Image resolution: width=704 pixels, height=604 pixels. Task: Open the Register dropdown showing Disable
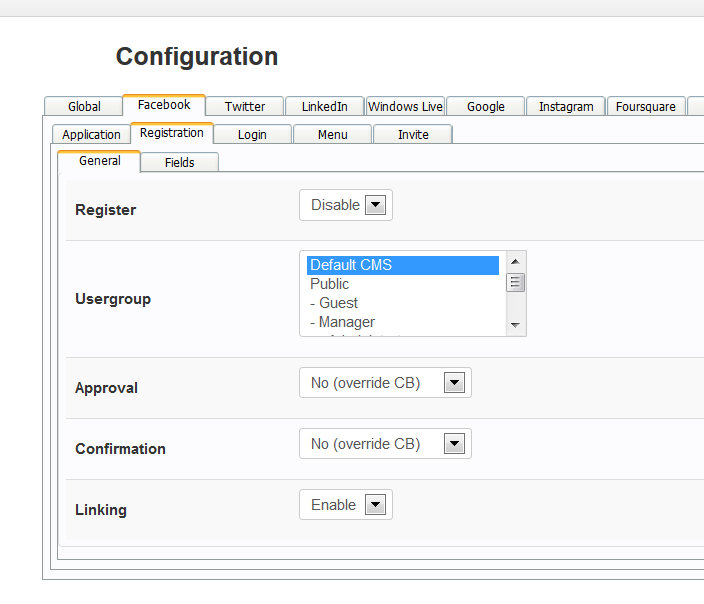click(346, 205)
